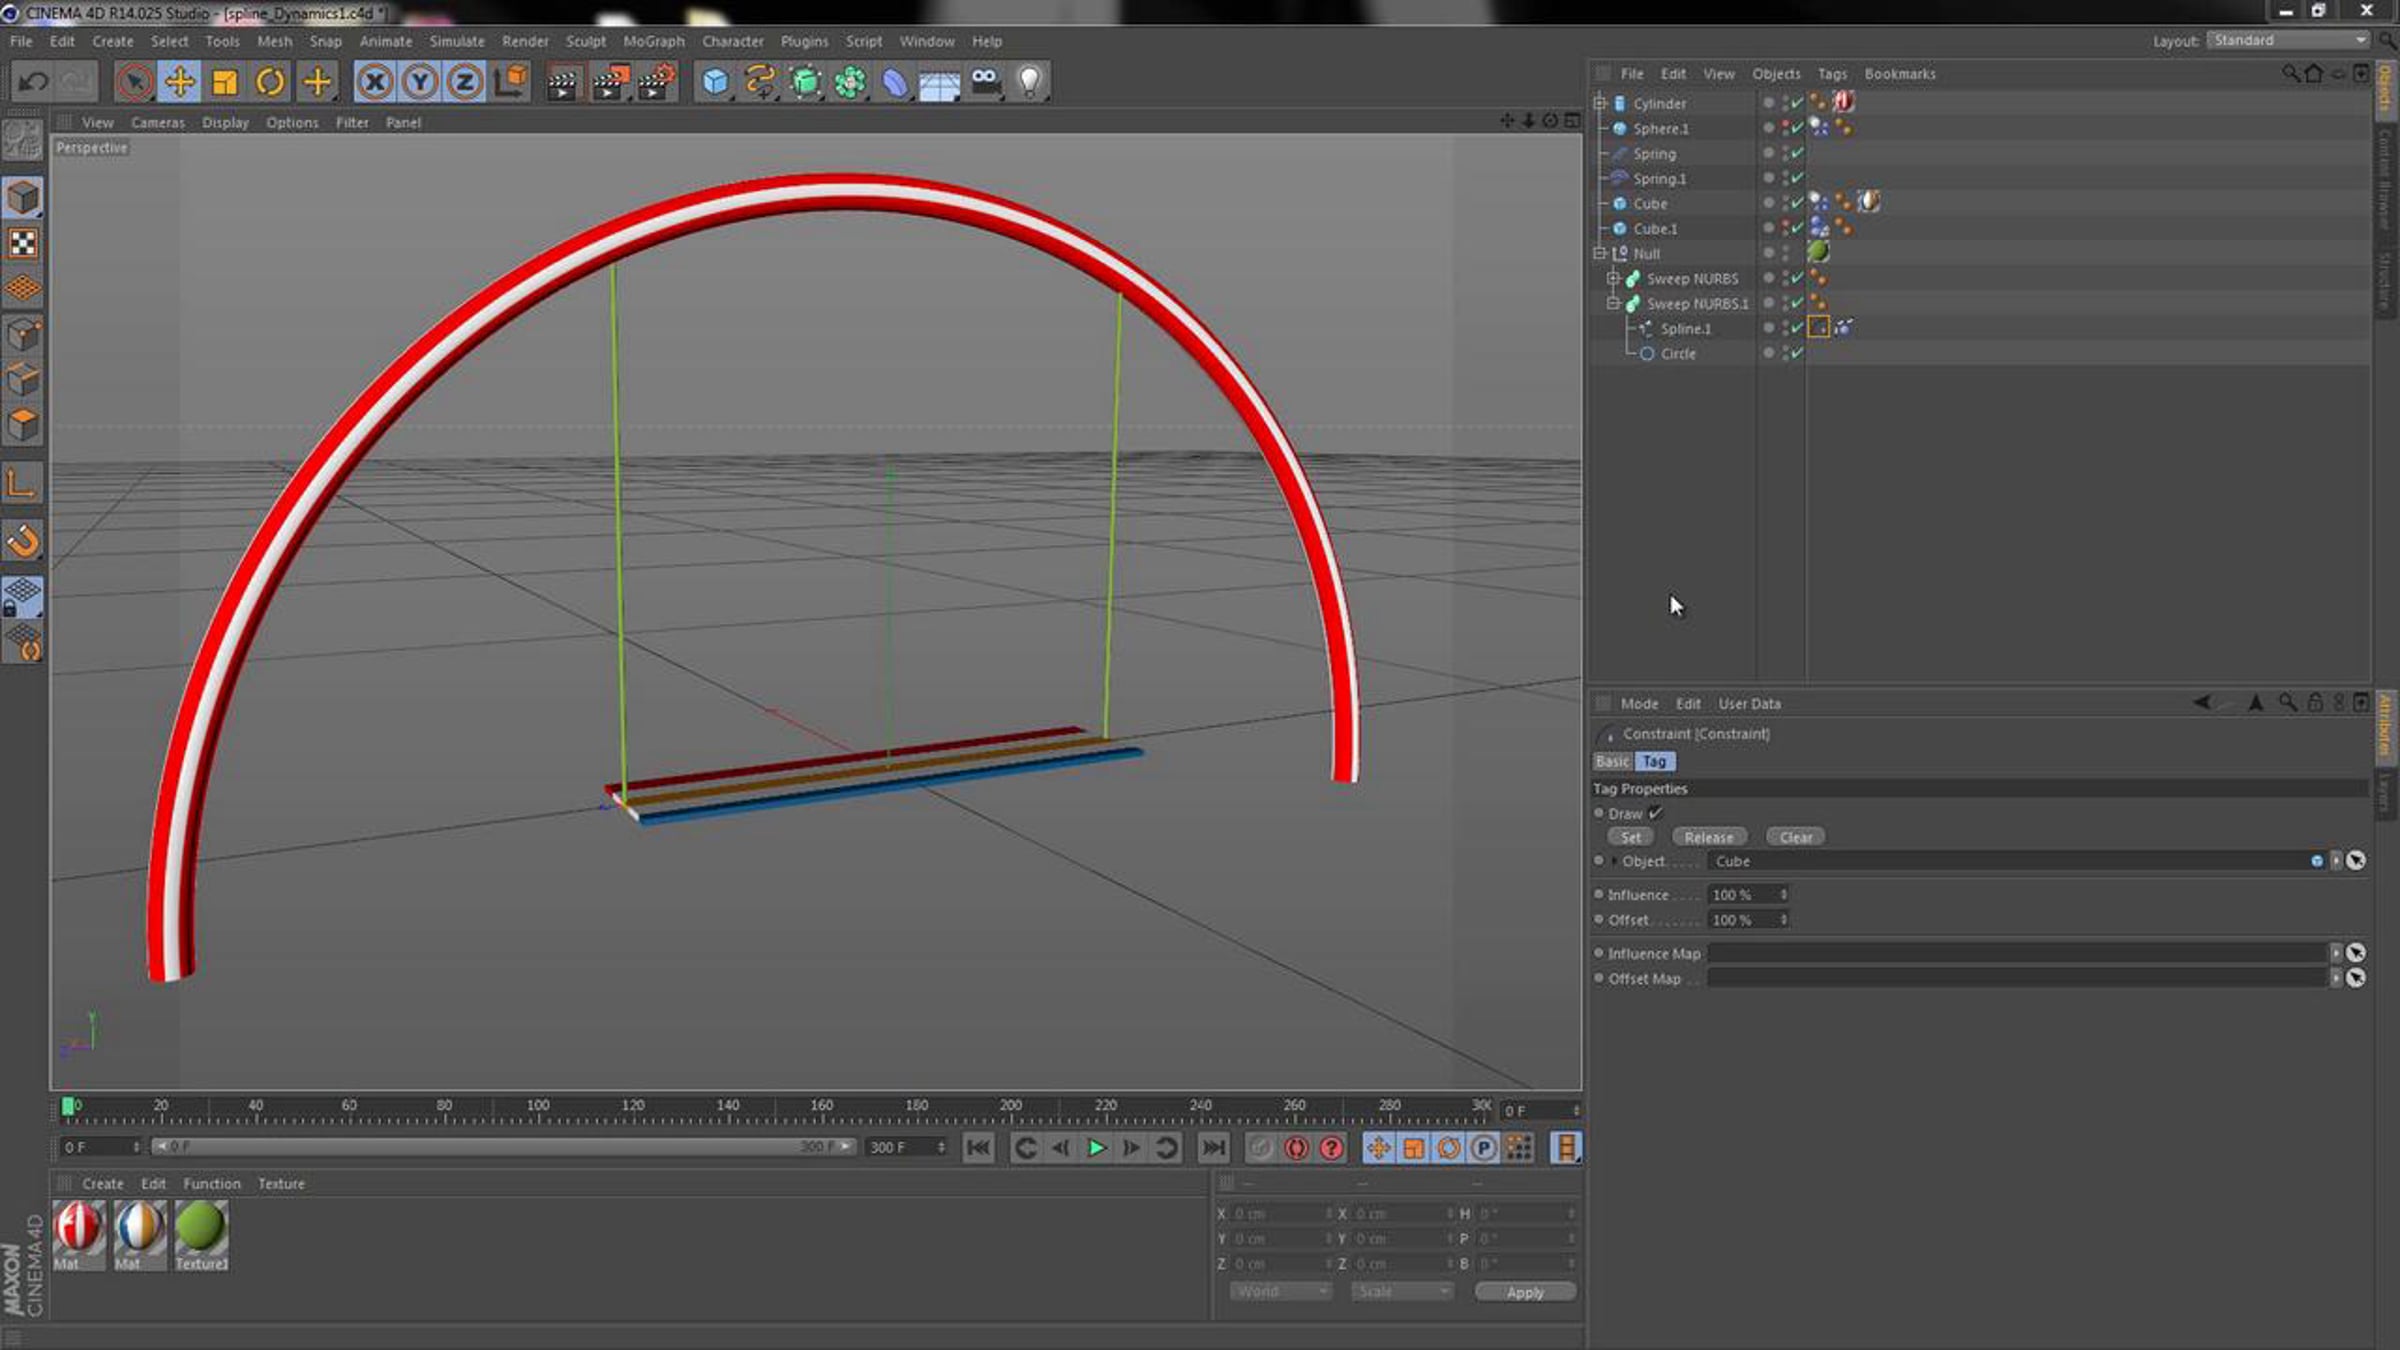Add a light object
Viewport: 2400px width, 1350px height.
(1030, 82)
